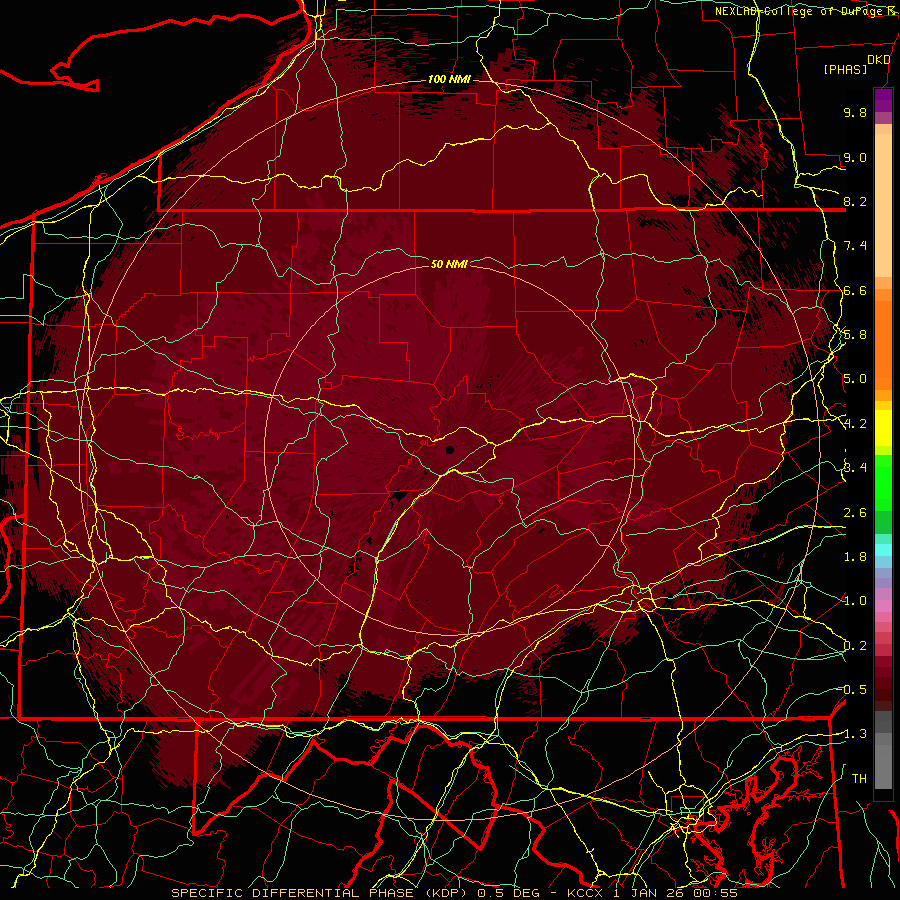Screen dimensions: 900x900
Task: Click the cyan band of the color scale
Action: click(x=883, y=550)
